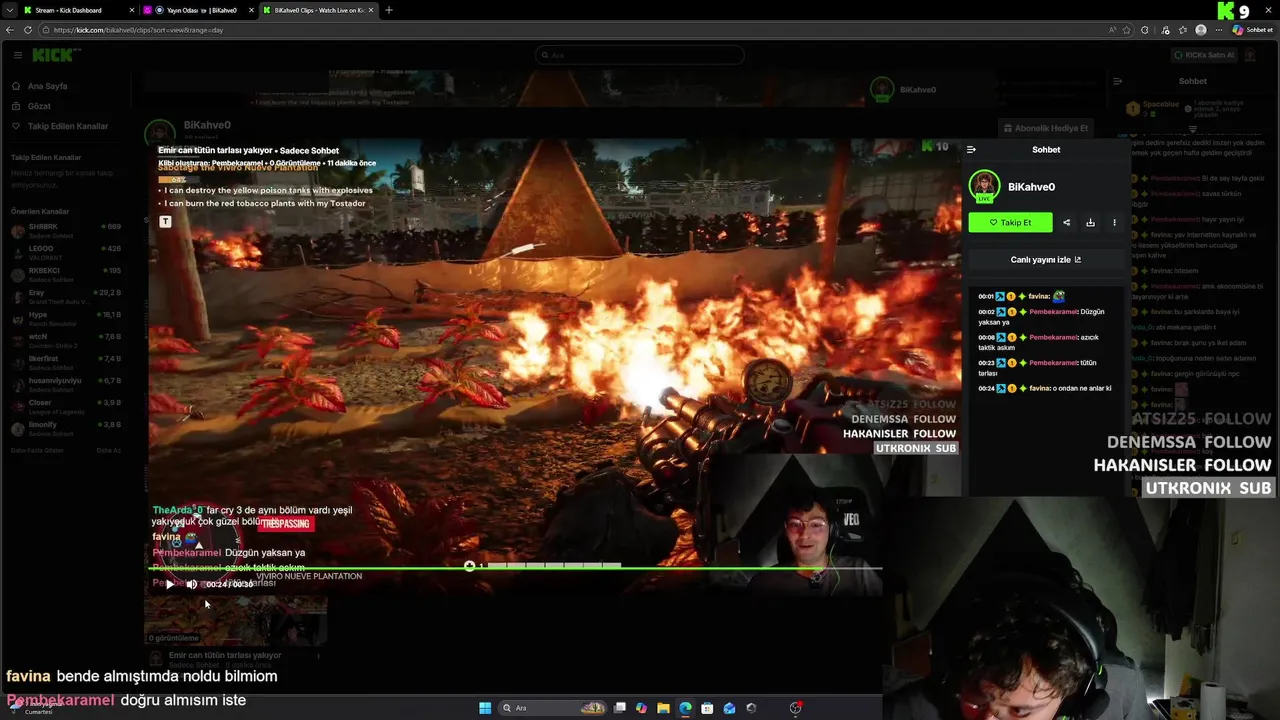Click BiKahve0 channel name in clip panel

pos(1031,187)
